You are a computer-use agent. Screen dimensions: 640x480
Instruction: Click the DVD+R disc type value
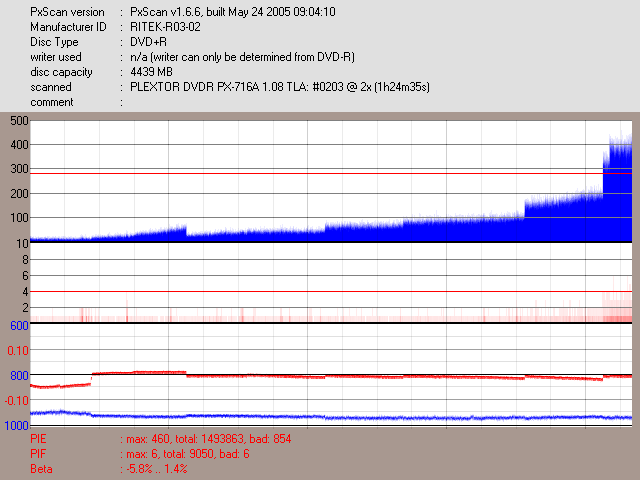coord(148,42)
